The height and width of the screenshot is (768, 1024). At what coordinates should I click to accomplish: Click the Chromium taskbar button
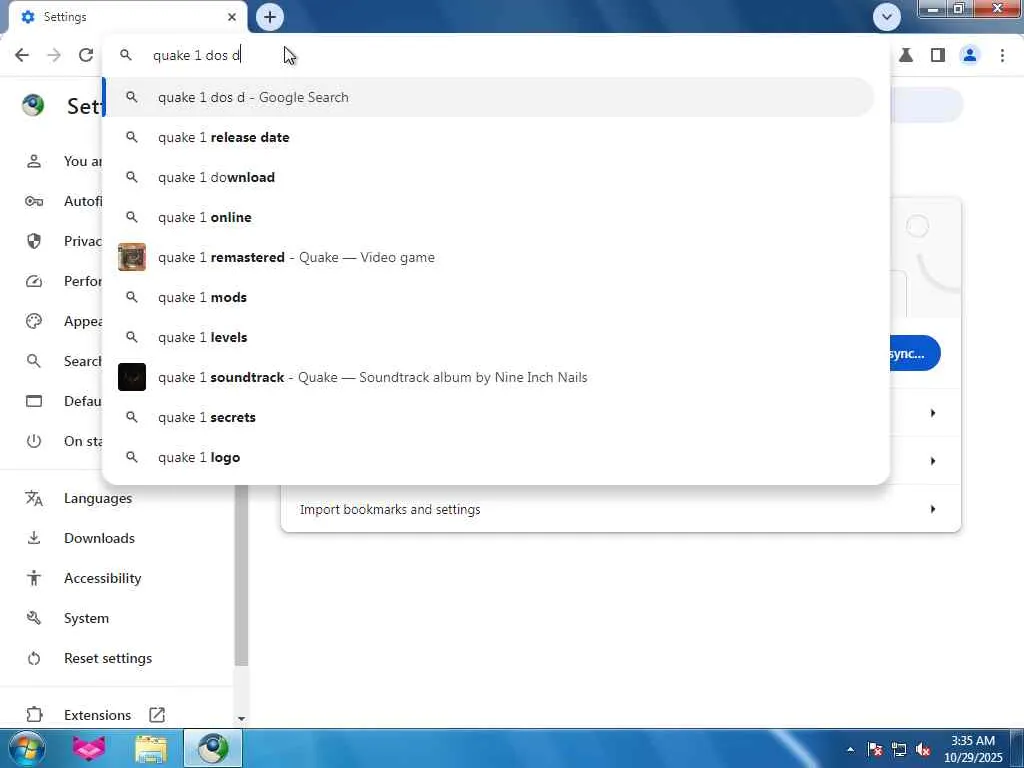(x=213, y=748)
